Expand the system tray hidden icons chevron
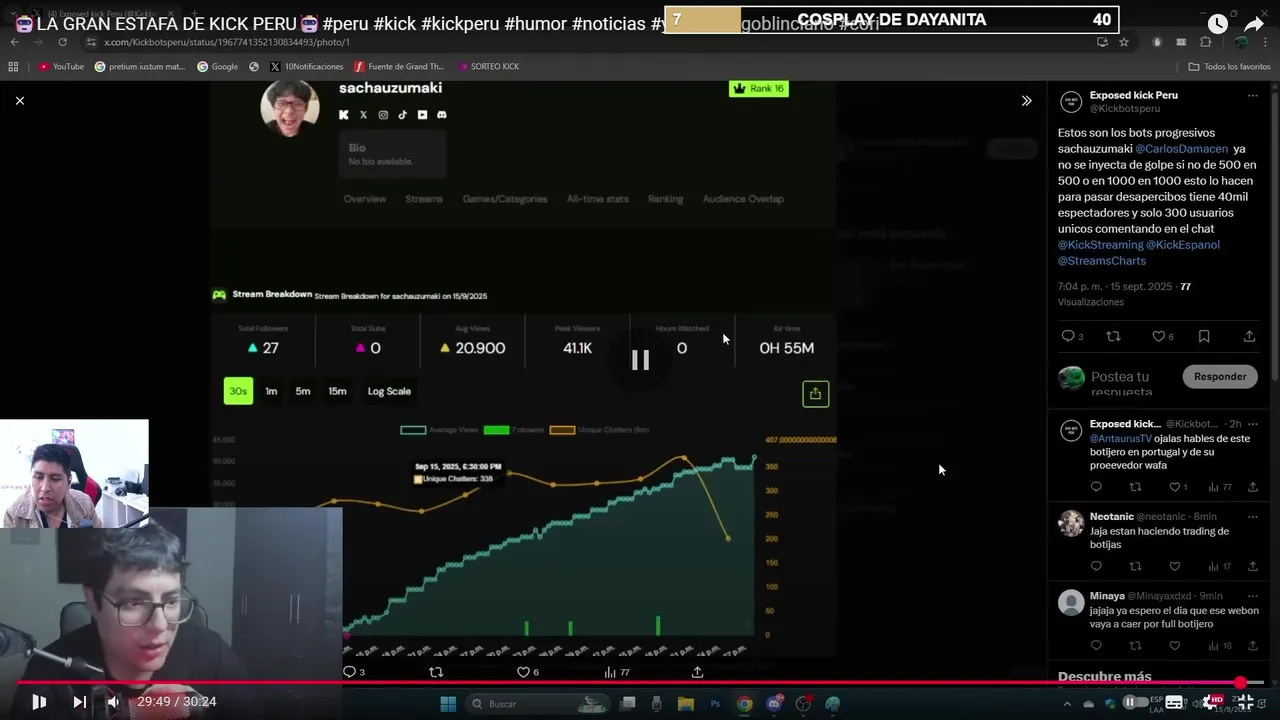Viewport: 1280px width, 720px height. point(1067,704)
